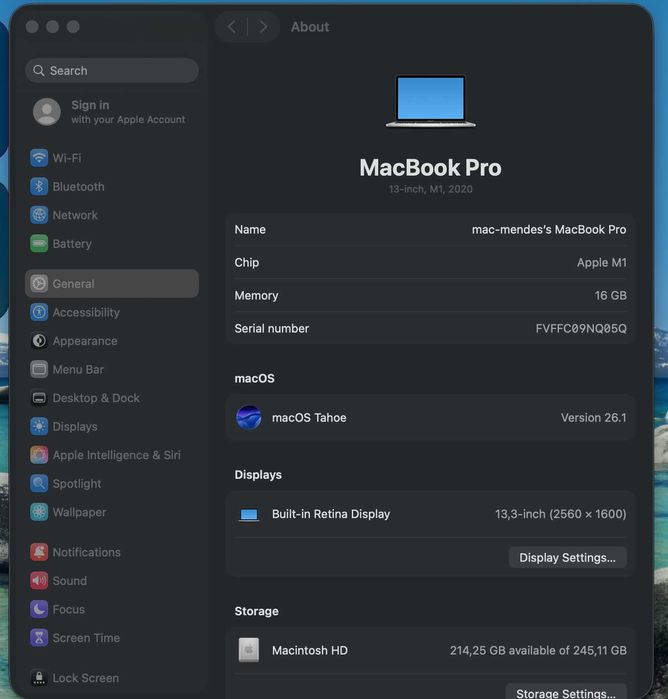The image size is (668, 699).
Task: Click the Displays sun icon
Action: (39, 426)
